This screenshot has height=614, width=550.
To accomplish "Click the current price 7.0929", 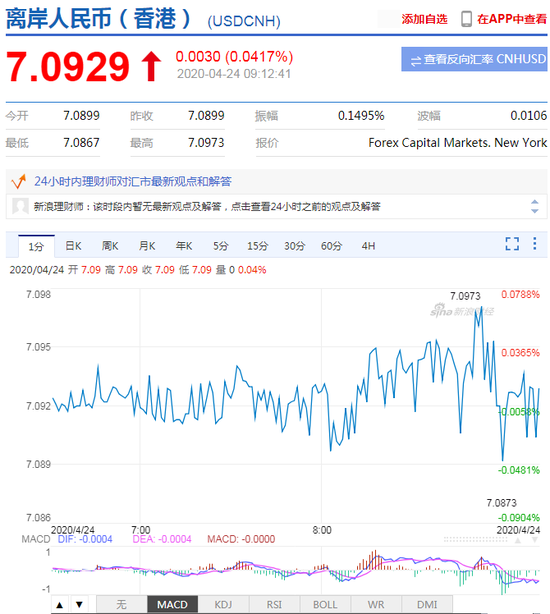I will point(68,67).
